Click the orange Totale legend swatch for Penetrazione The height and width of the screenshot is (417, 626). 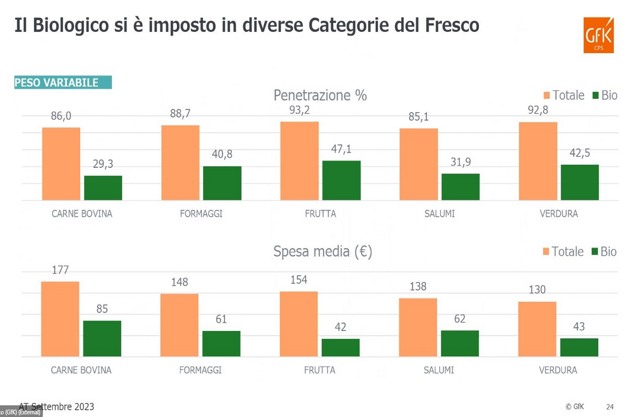tap(544, 96)
